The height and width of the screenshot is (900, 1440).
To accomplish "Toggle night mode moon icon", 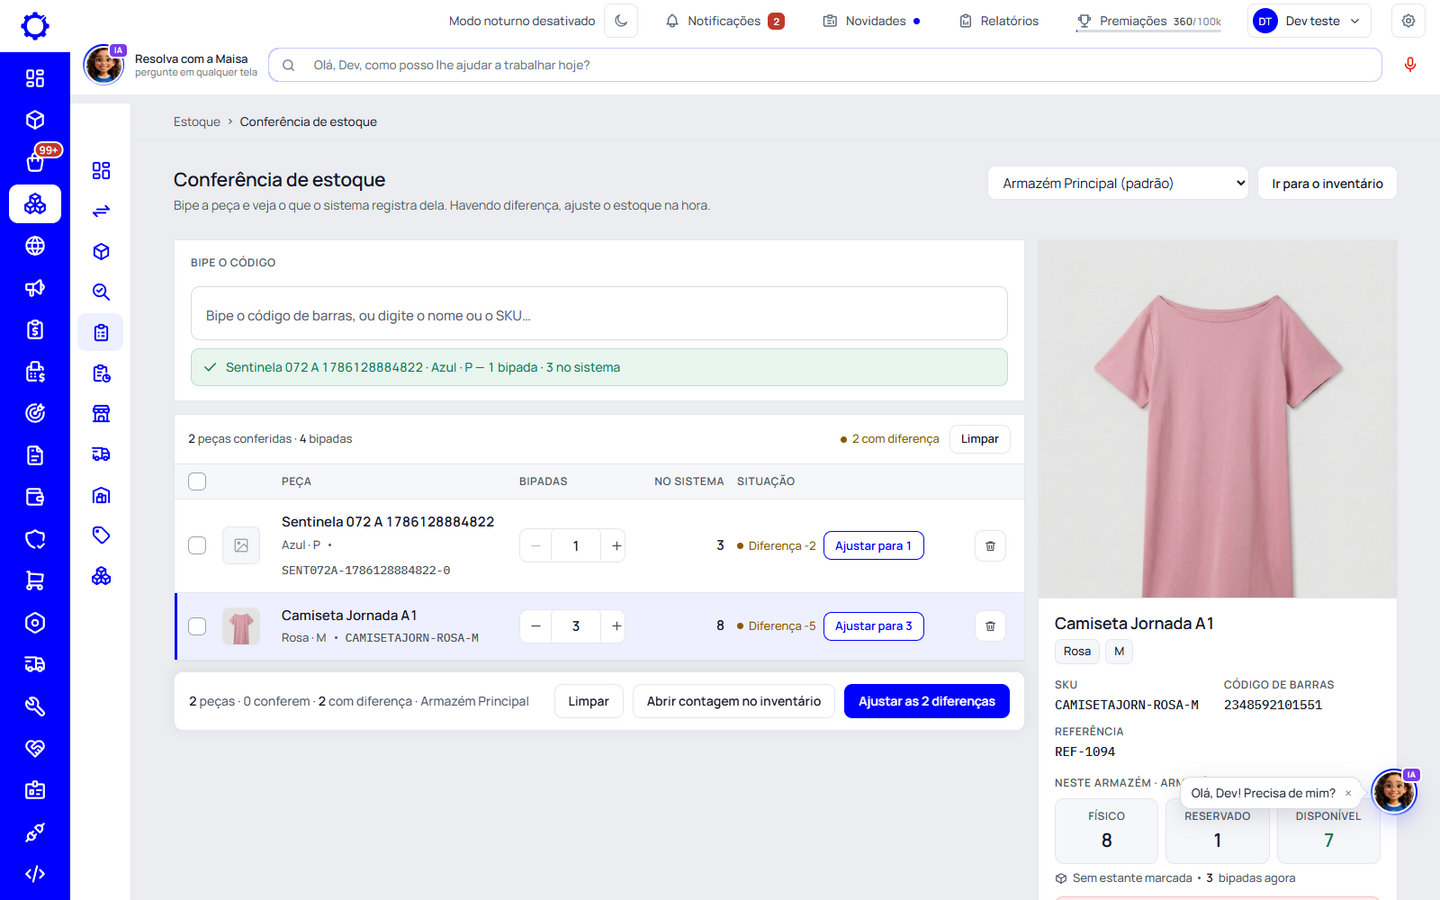I will (x=621, y=21).
